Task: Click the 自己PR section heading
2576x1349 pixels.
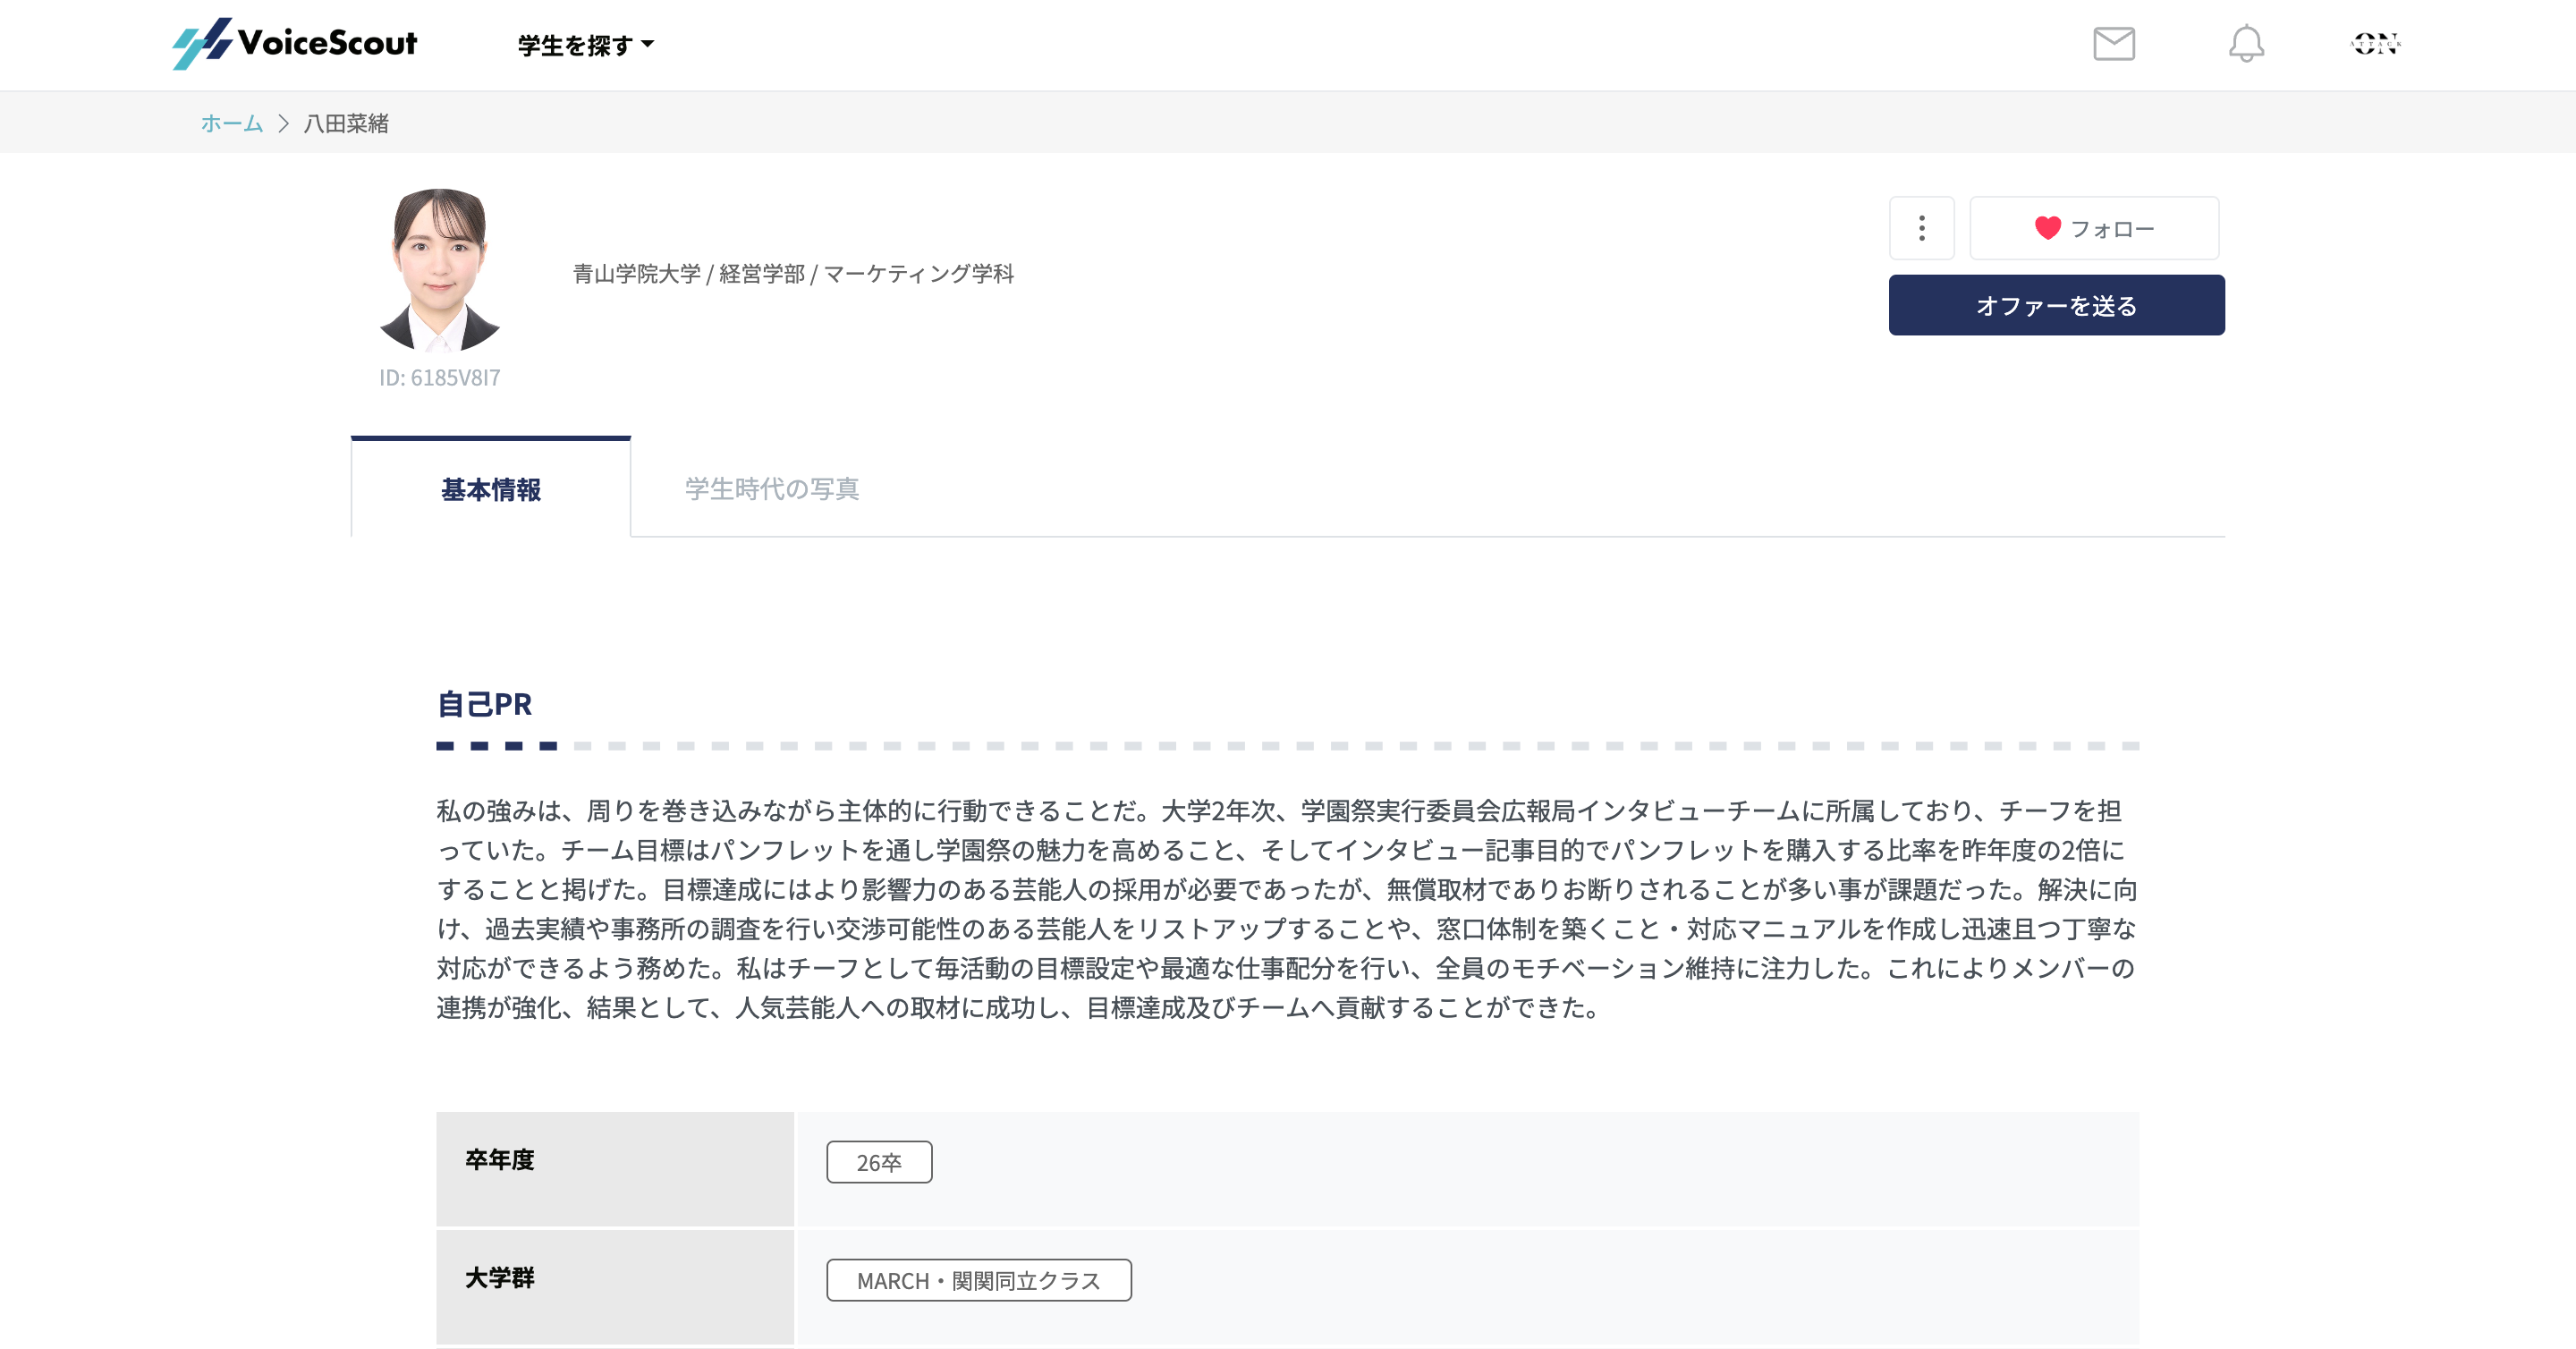Action: [484, 704]
